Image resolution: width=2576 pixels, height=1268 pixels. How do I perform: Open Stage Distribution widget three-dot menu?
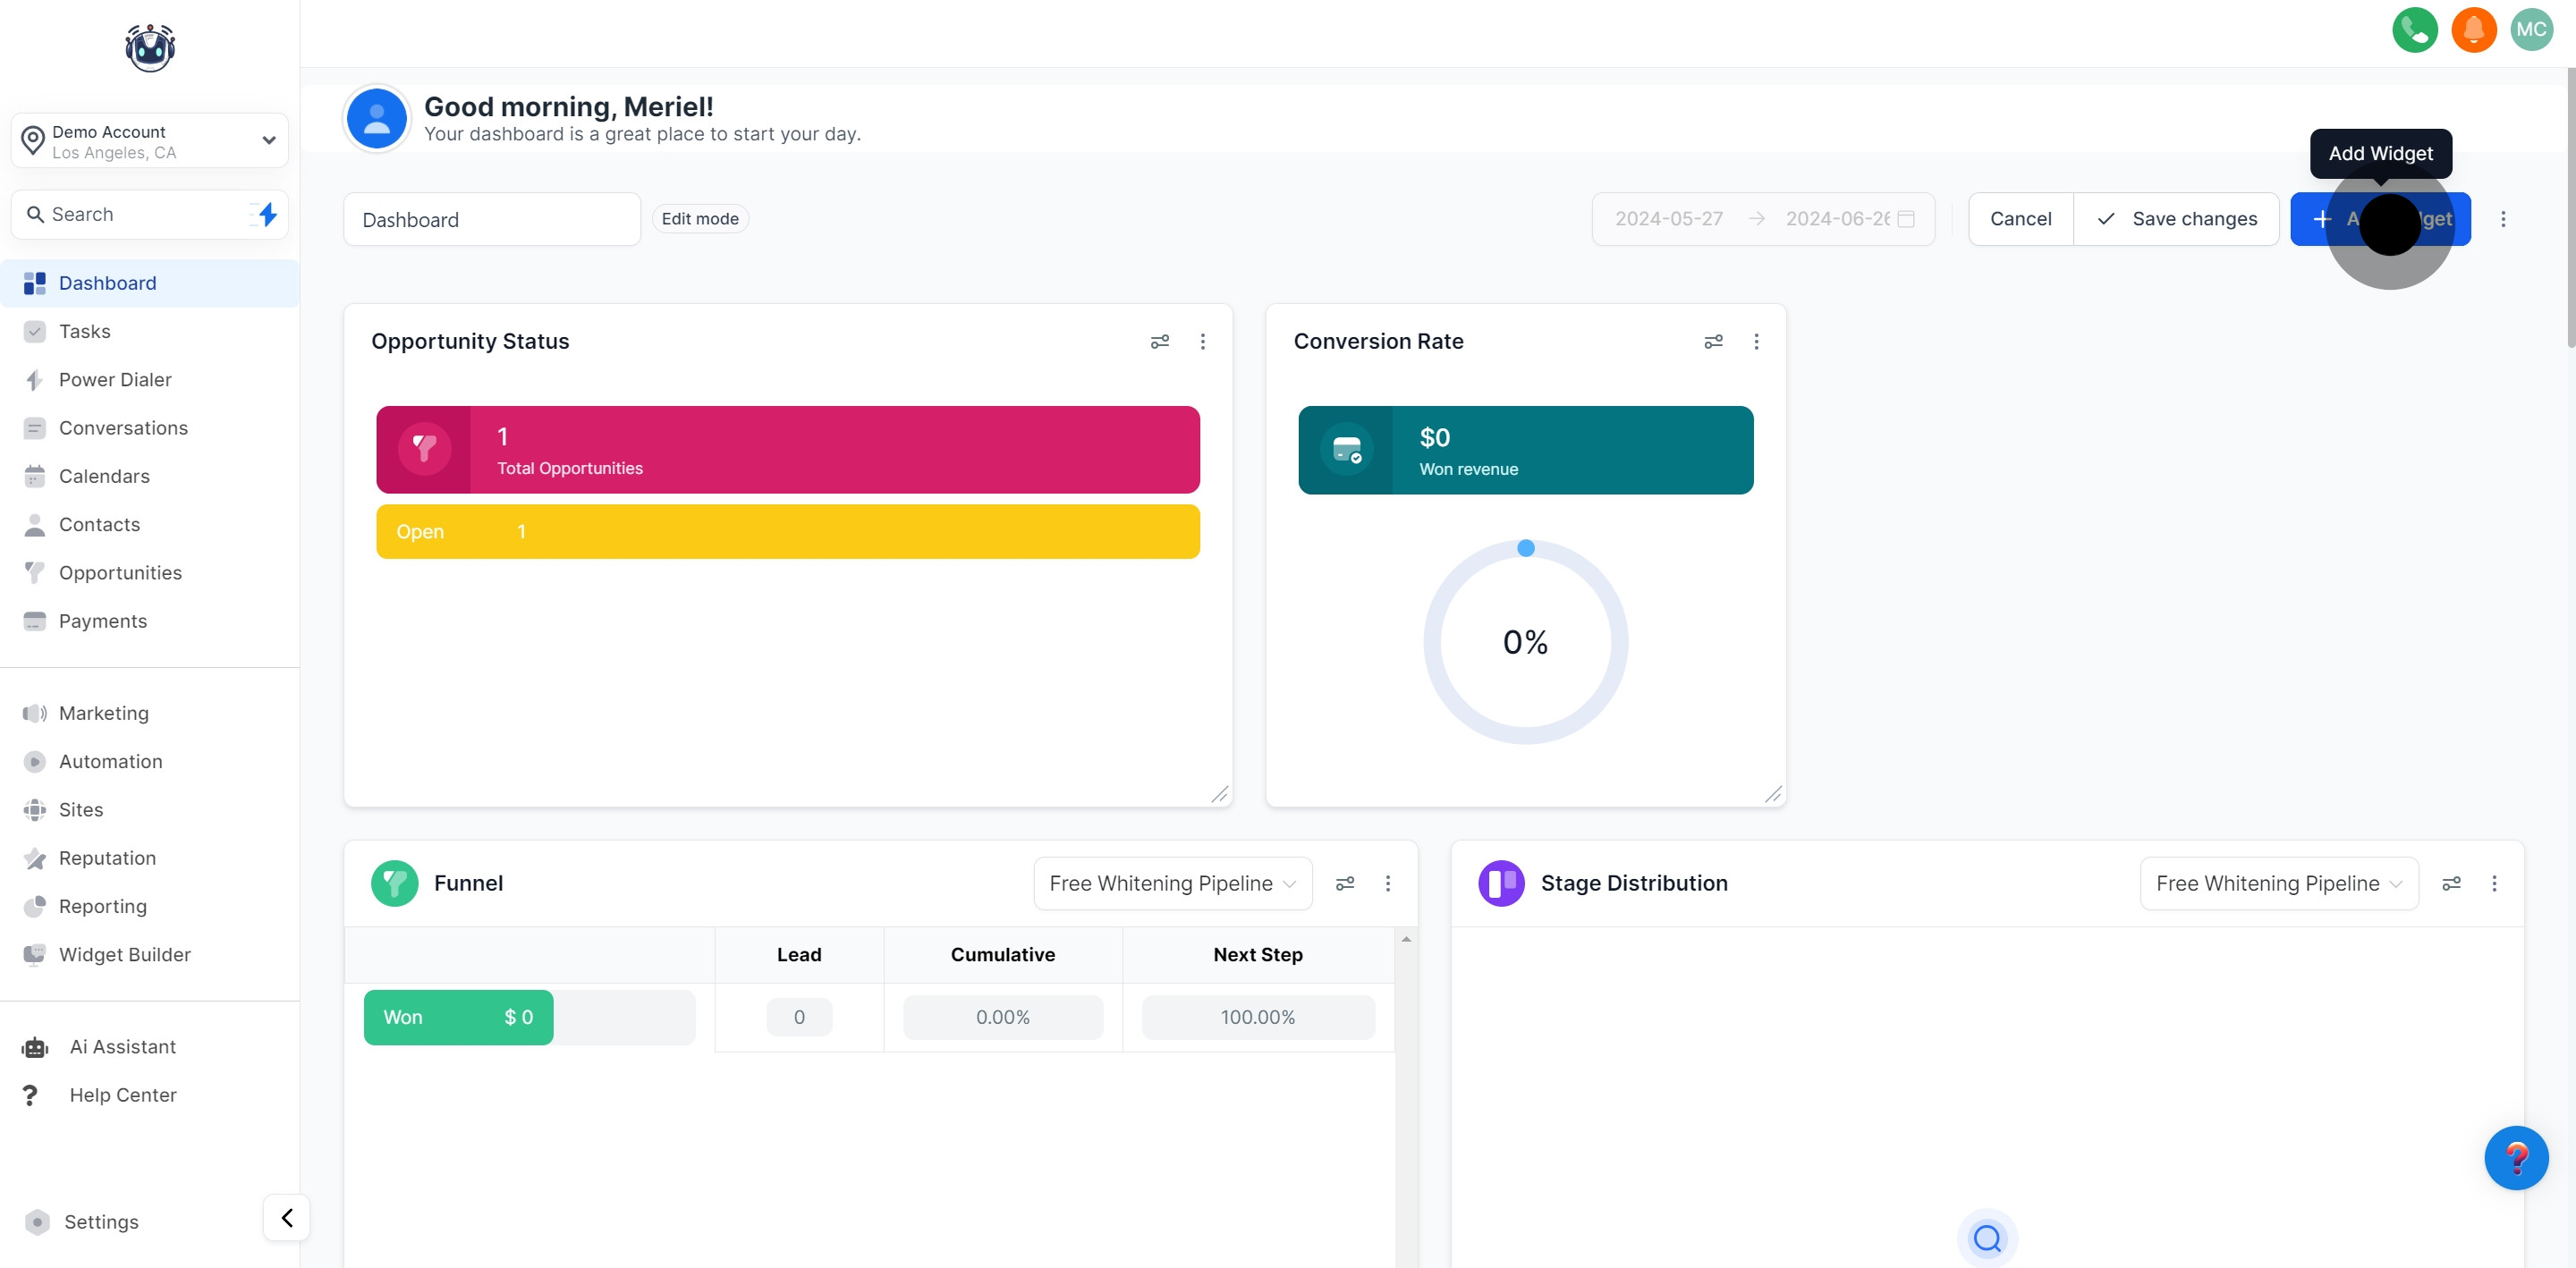coord(2494,883)
